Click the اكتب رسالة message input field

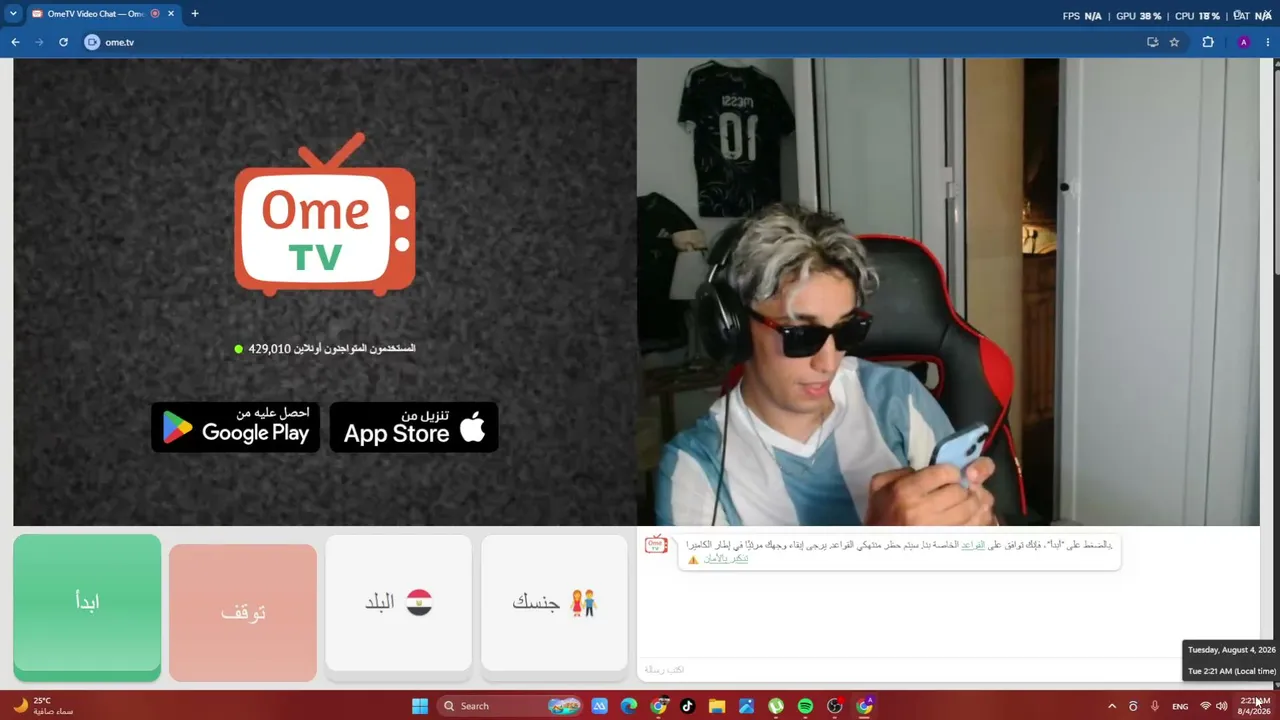pos(908,669)
